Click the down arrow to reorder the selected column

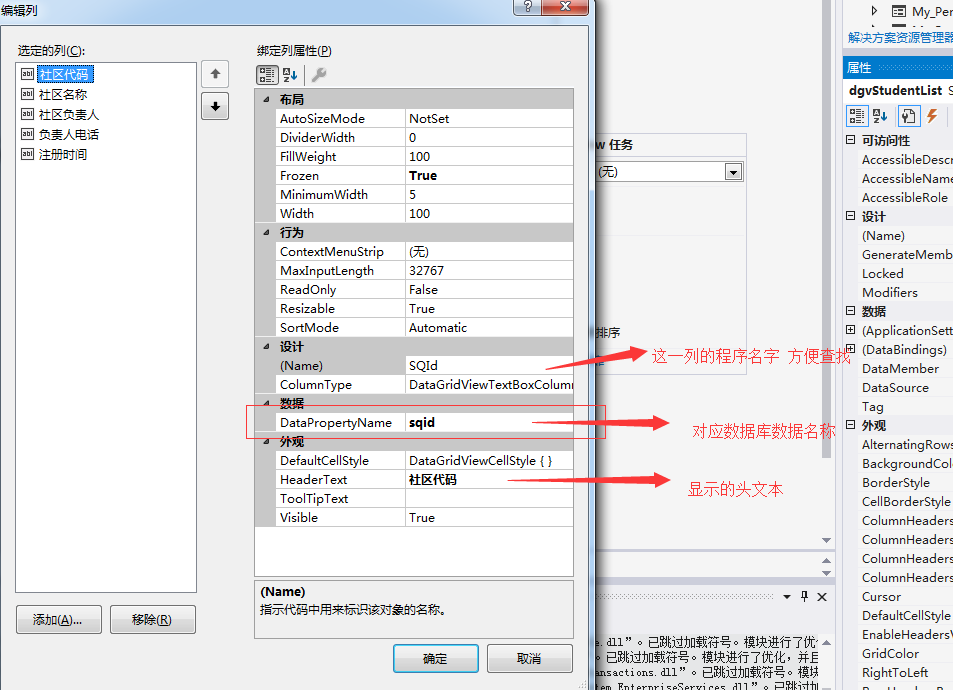[x=214, y=106]
